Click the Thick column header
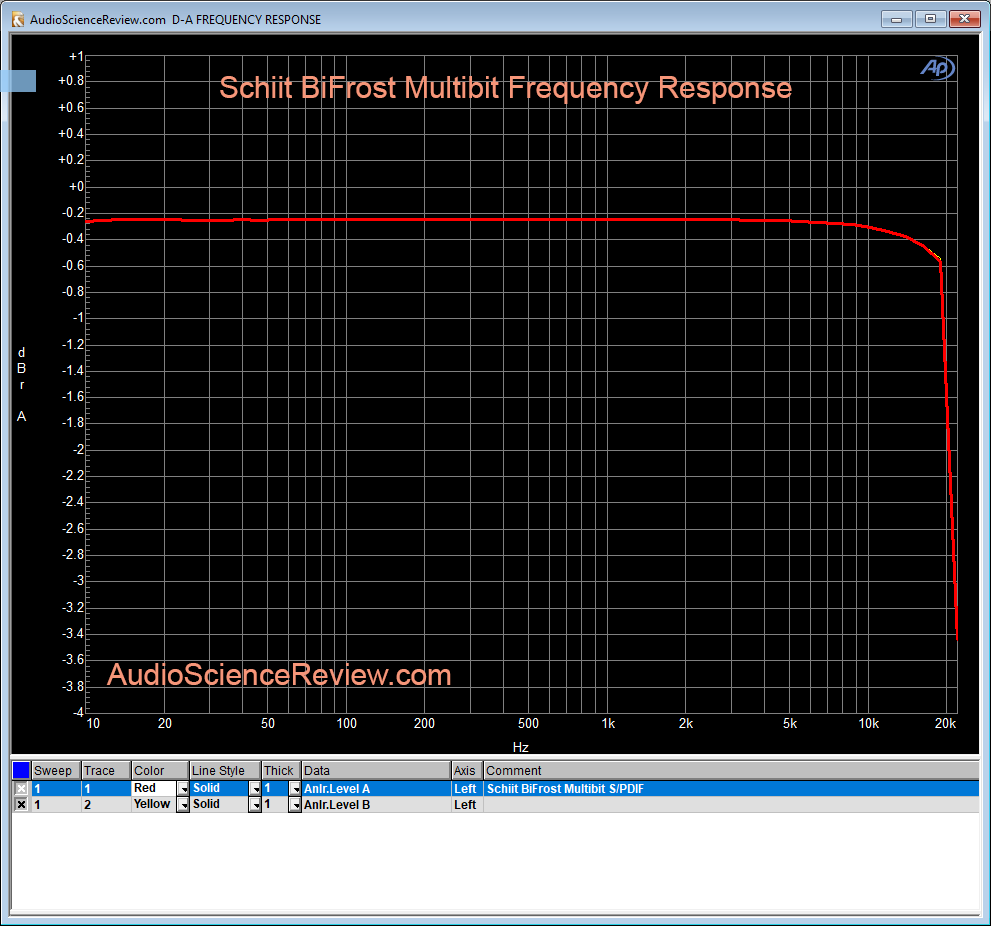 click(281, 770)
